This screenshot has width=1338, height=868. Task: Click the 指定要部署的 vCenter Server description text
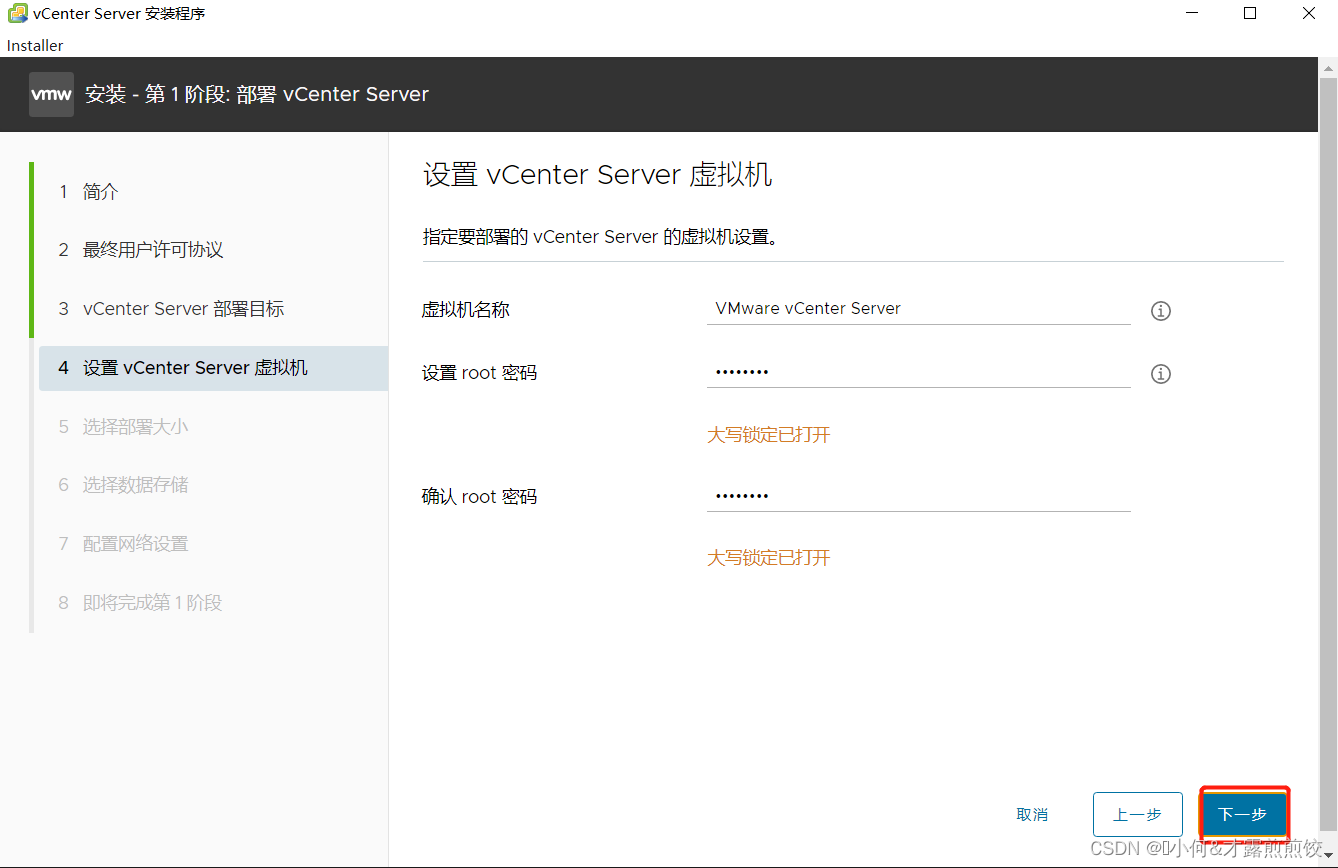pos(600,238)
